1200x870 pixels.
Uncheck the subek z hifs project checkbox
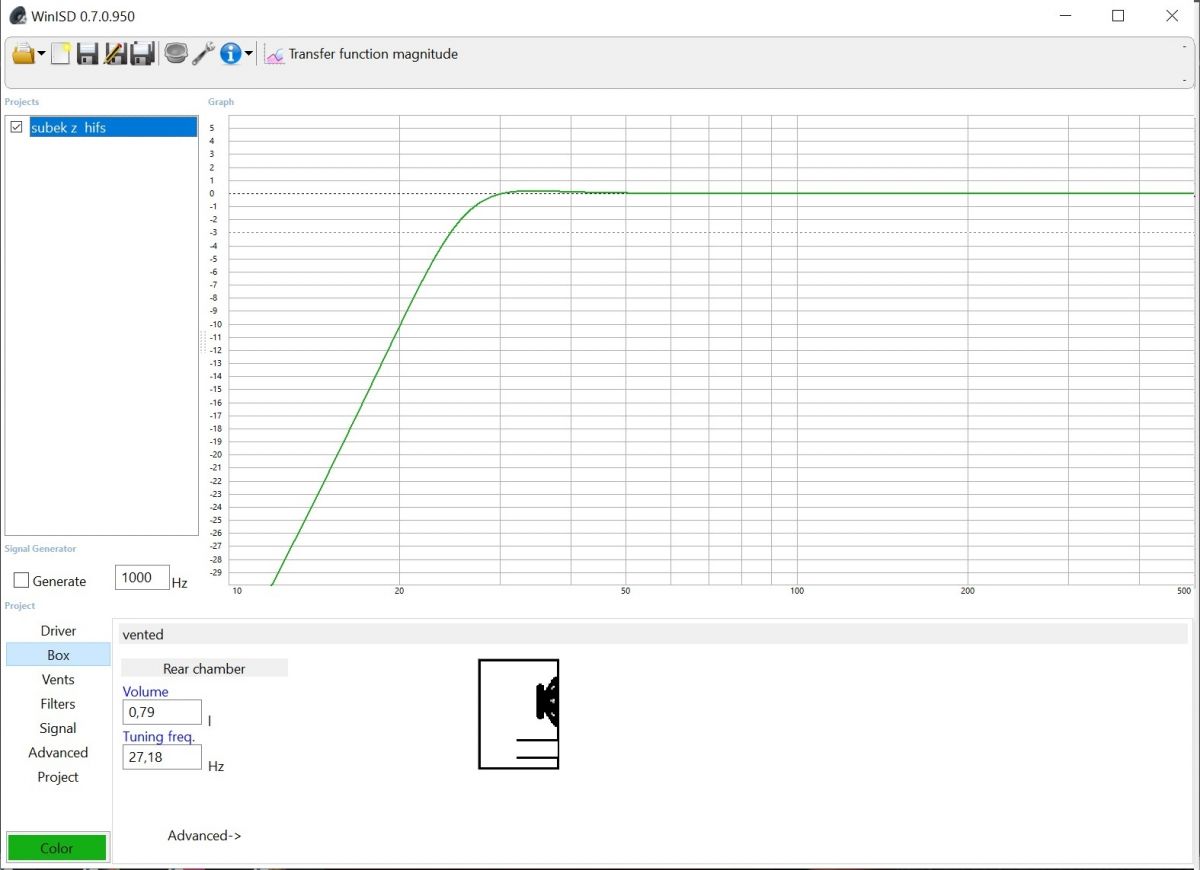tap(16, 127)
